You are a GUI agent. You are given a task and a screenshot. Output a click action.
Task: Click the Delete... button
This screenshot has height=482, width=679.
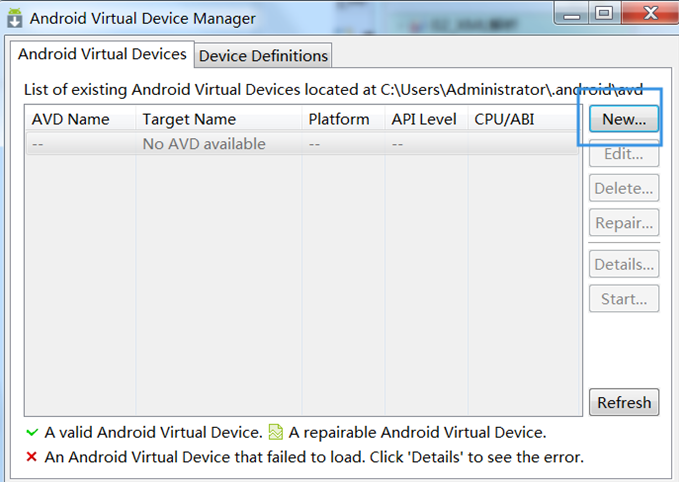coord(624,188)
